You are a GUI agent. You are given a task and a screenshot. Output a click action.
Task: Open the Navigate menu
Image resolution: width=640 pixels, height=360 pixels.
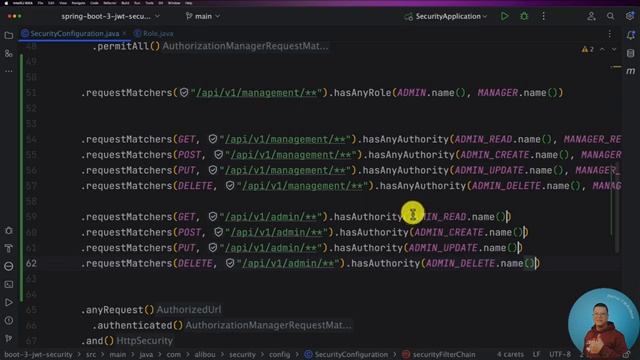tap(78, 3)
